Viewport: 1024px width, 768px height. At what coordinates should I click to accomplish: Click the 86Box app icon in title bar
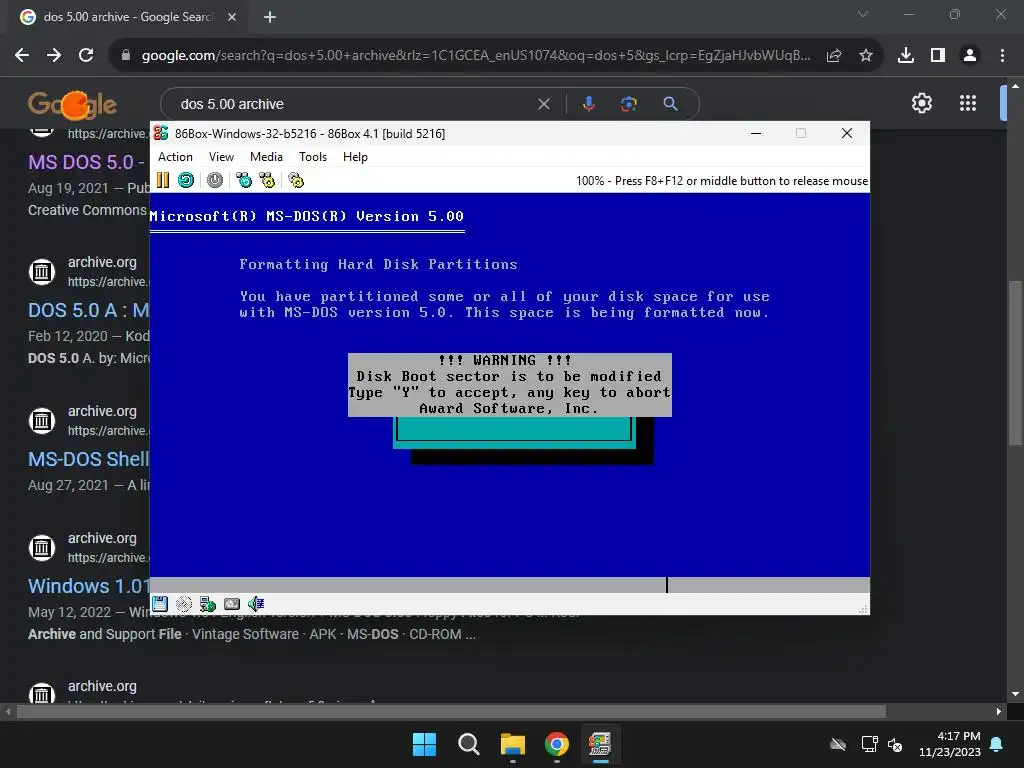click(x=161, y=133)
